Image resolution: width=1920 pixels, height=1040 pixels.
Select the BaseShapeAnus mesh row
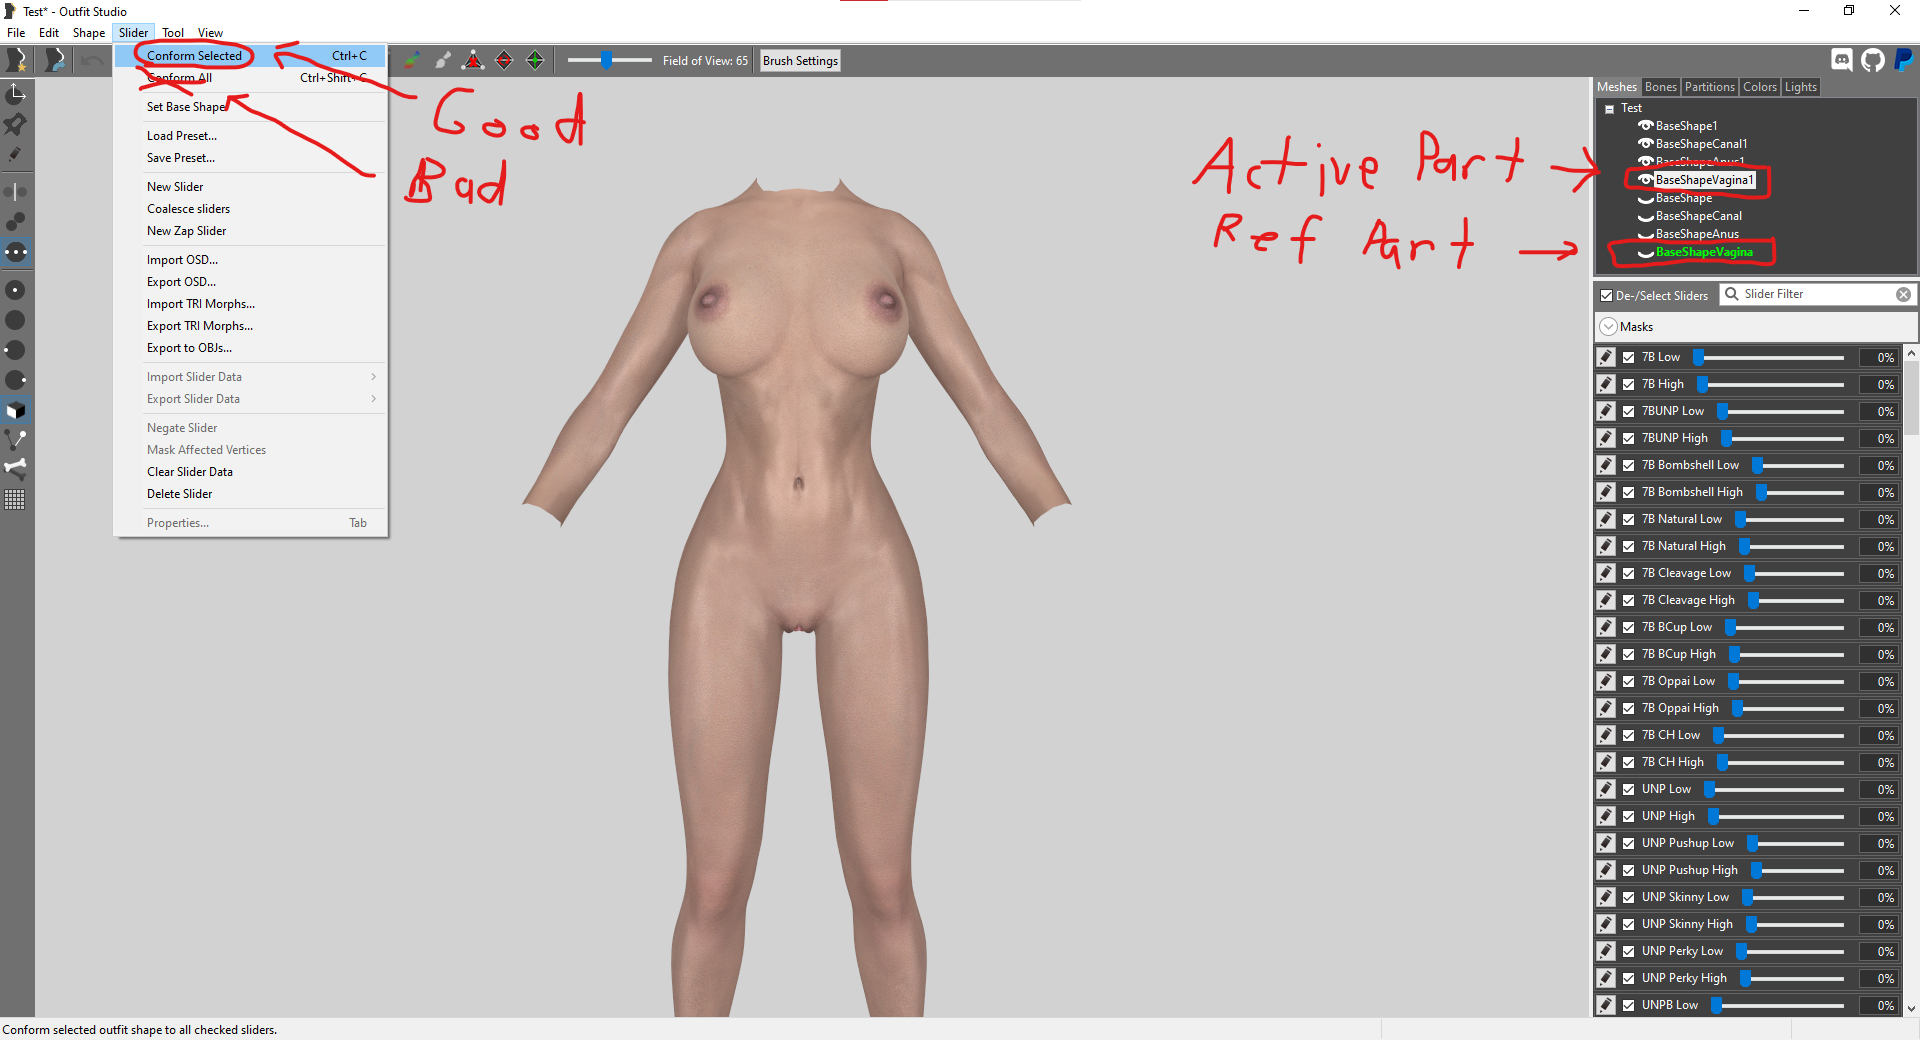pos(1697,235)
